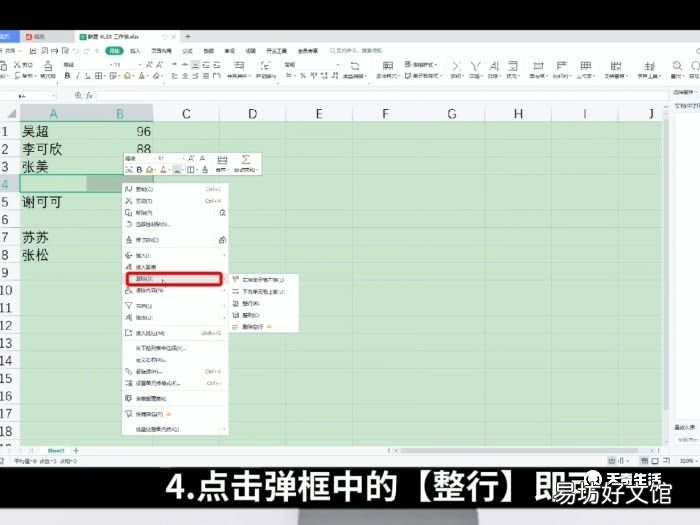Screen dimensions: 700x525
Task: Toggle italic in the ribbon
Action: [x=78, y=76]
